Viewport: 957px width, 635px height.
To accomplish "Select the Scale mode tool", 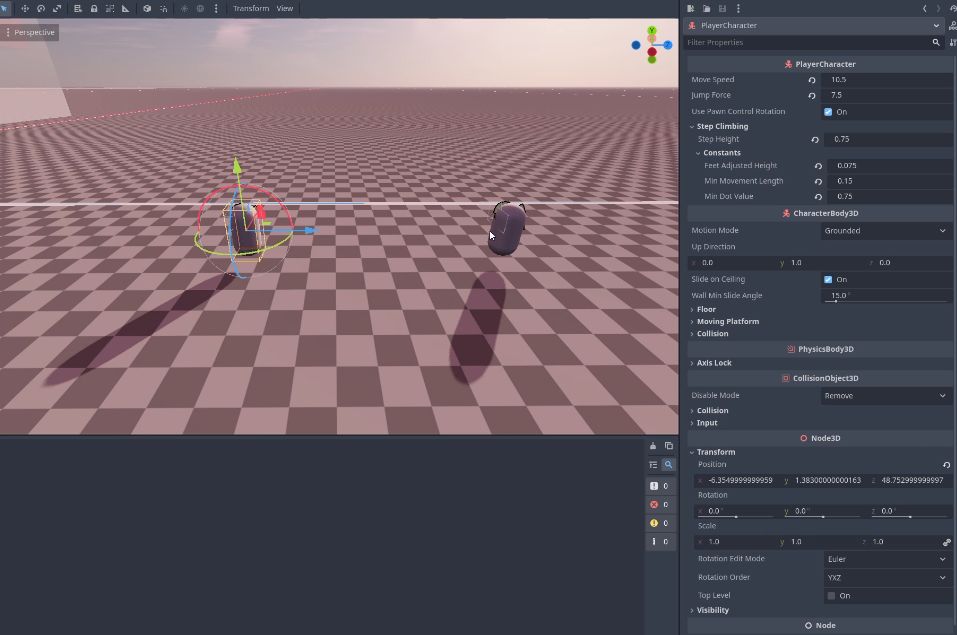I will (56, 8).
